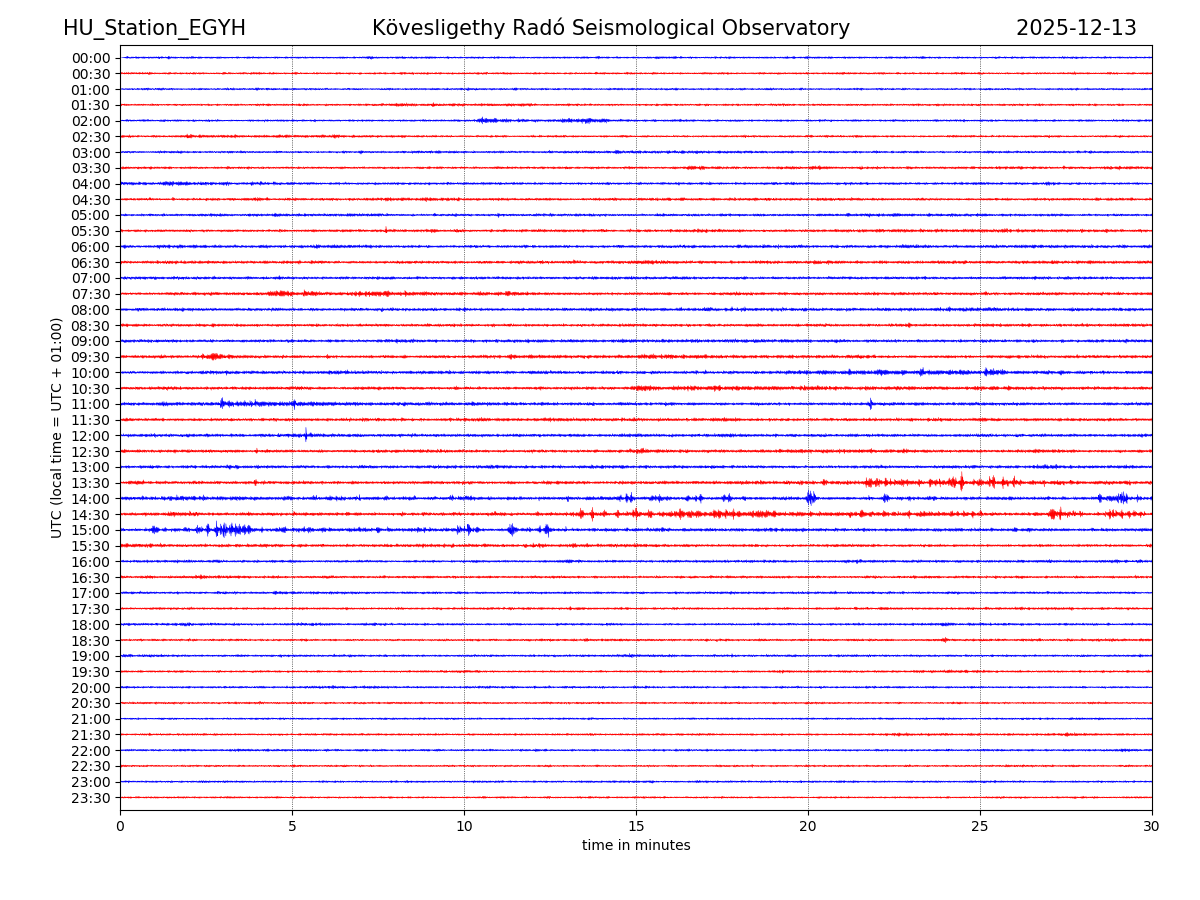The image size is (1200, 900).
Task: Click the 'time in minutes' axis label
Action: 636,846
